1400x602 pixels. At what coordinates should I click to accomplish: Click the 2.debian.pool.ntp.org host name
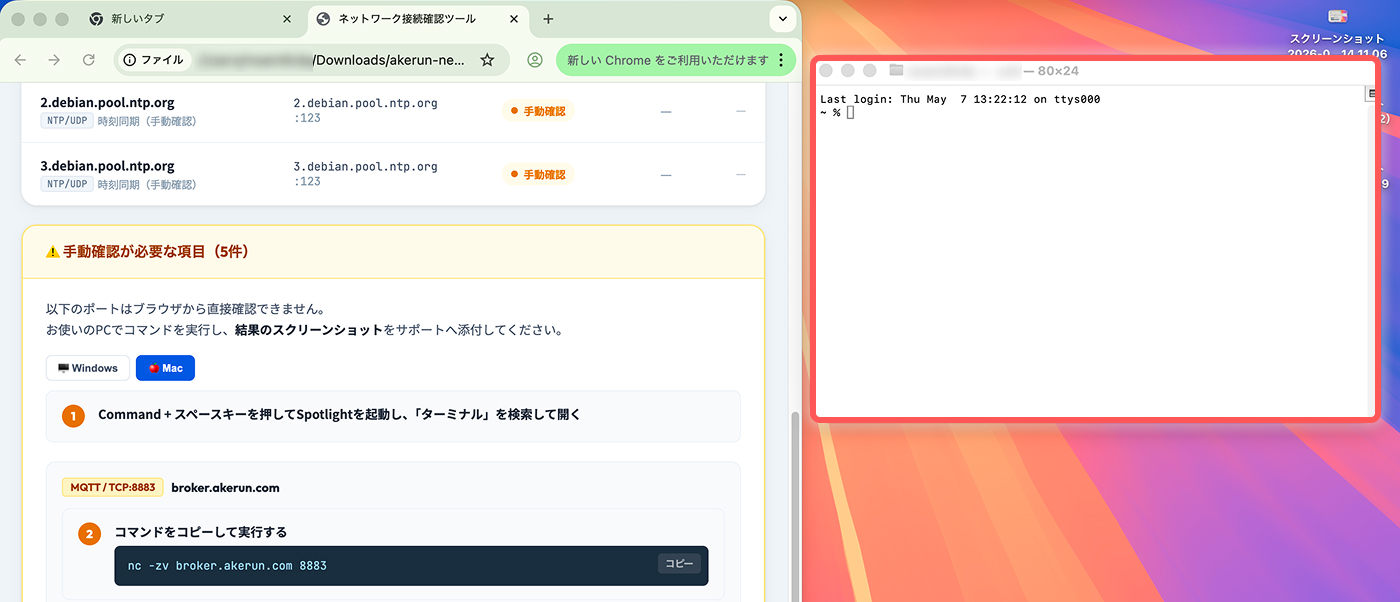point(107,102)
